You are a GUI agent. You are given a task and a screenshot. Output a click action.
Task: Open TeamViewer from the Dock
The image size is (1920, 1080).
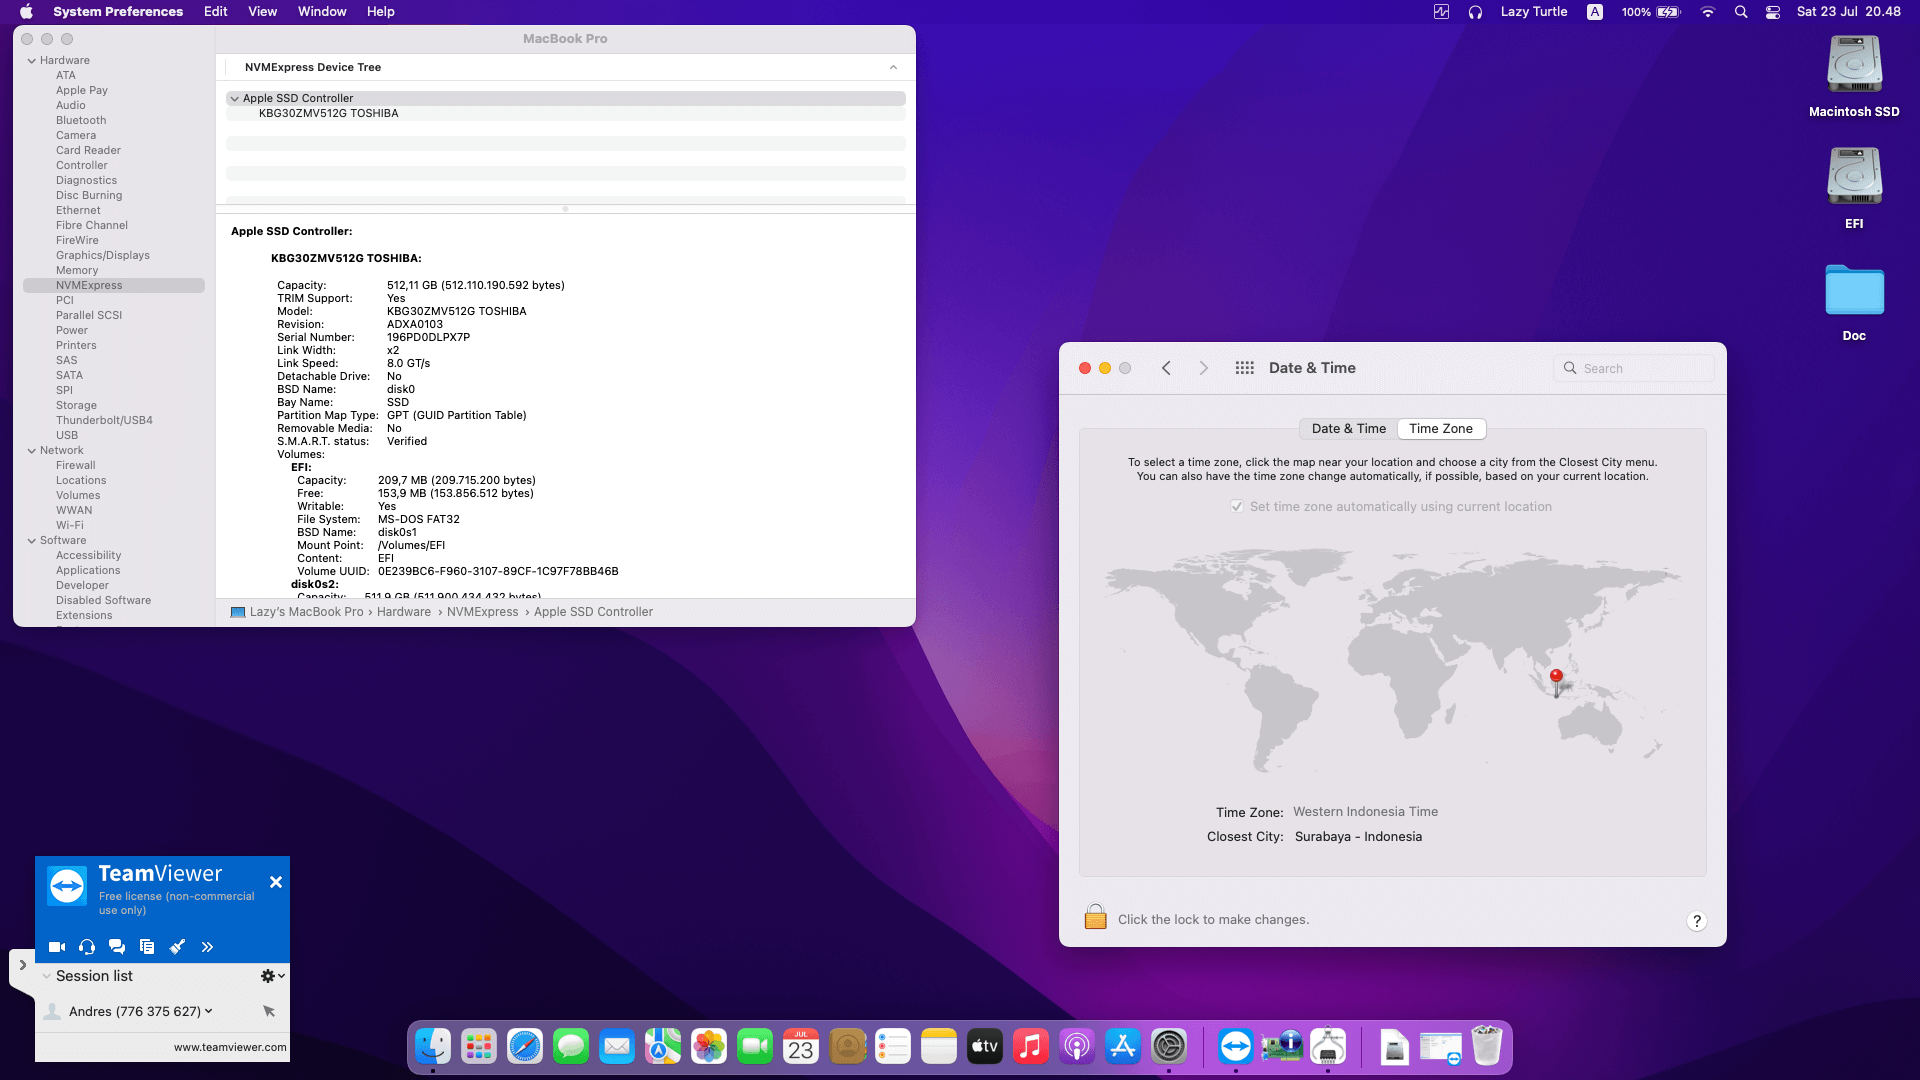click(1236, 1047)
